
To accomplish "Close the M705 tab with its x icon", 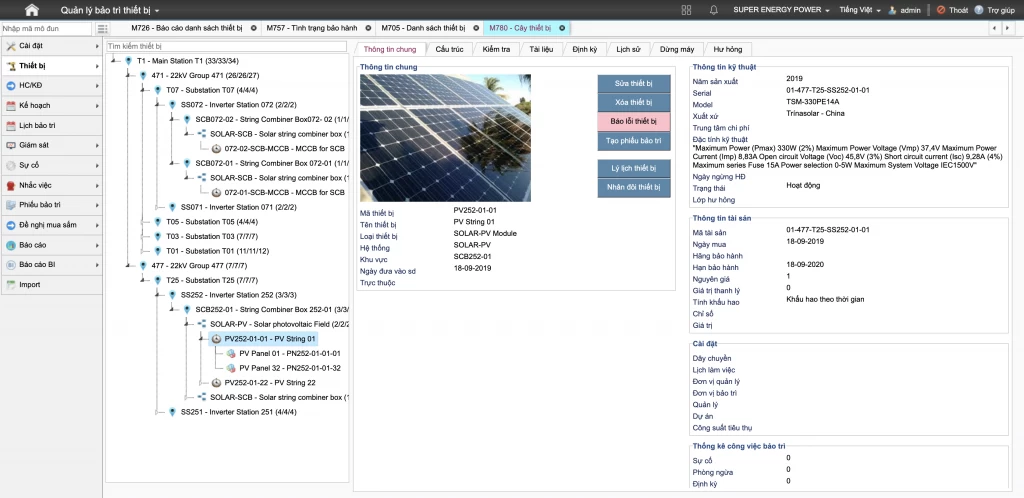I will point(476,28).
